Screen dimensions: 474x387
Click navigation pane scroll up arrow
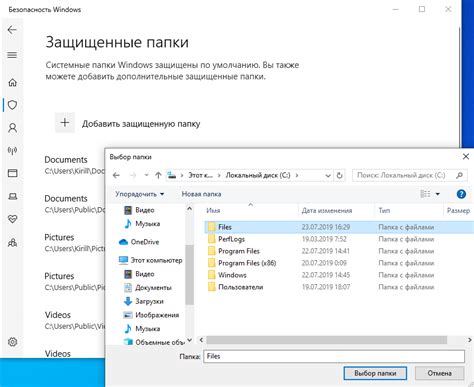coord(189,209)
